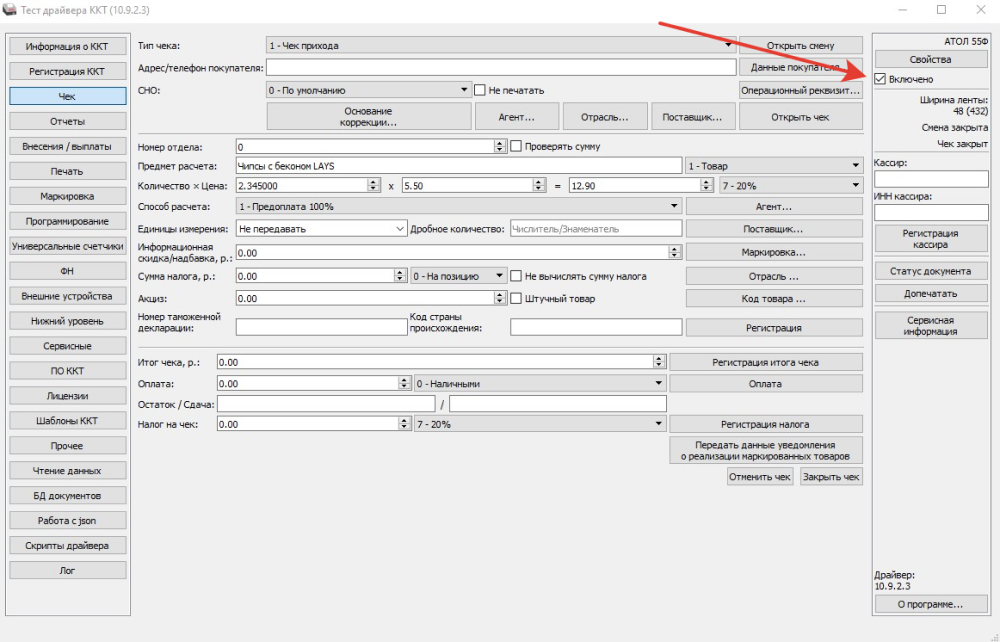Image resolution: width=1000 pixels, height=642 pixels.
Task: Focus Номер таможенной декларации field
Action: (321, 326)
